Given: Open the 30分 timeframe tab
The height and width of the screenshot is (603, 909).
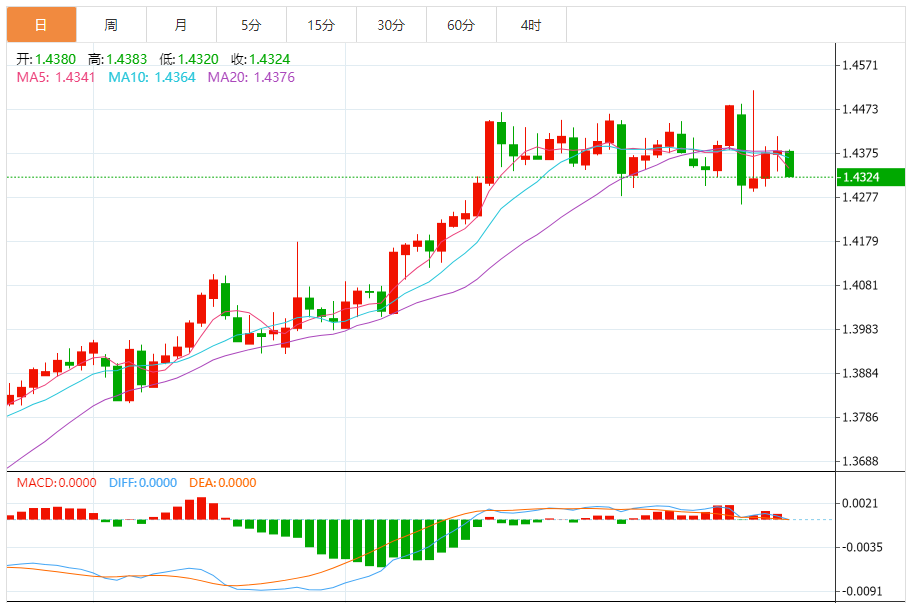Looking at the screenshot, I should (x=391, y=25).
